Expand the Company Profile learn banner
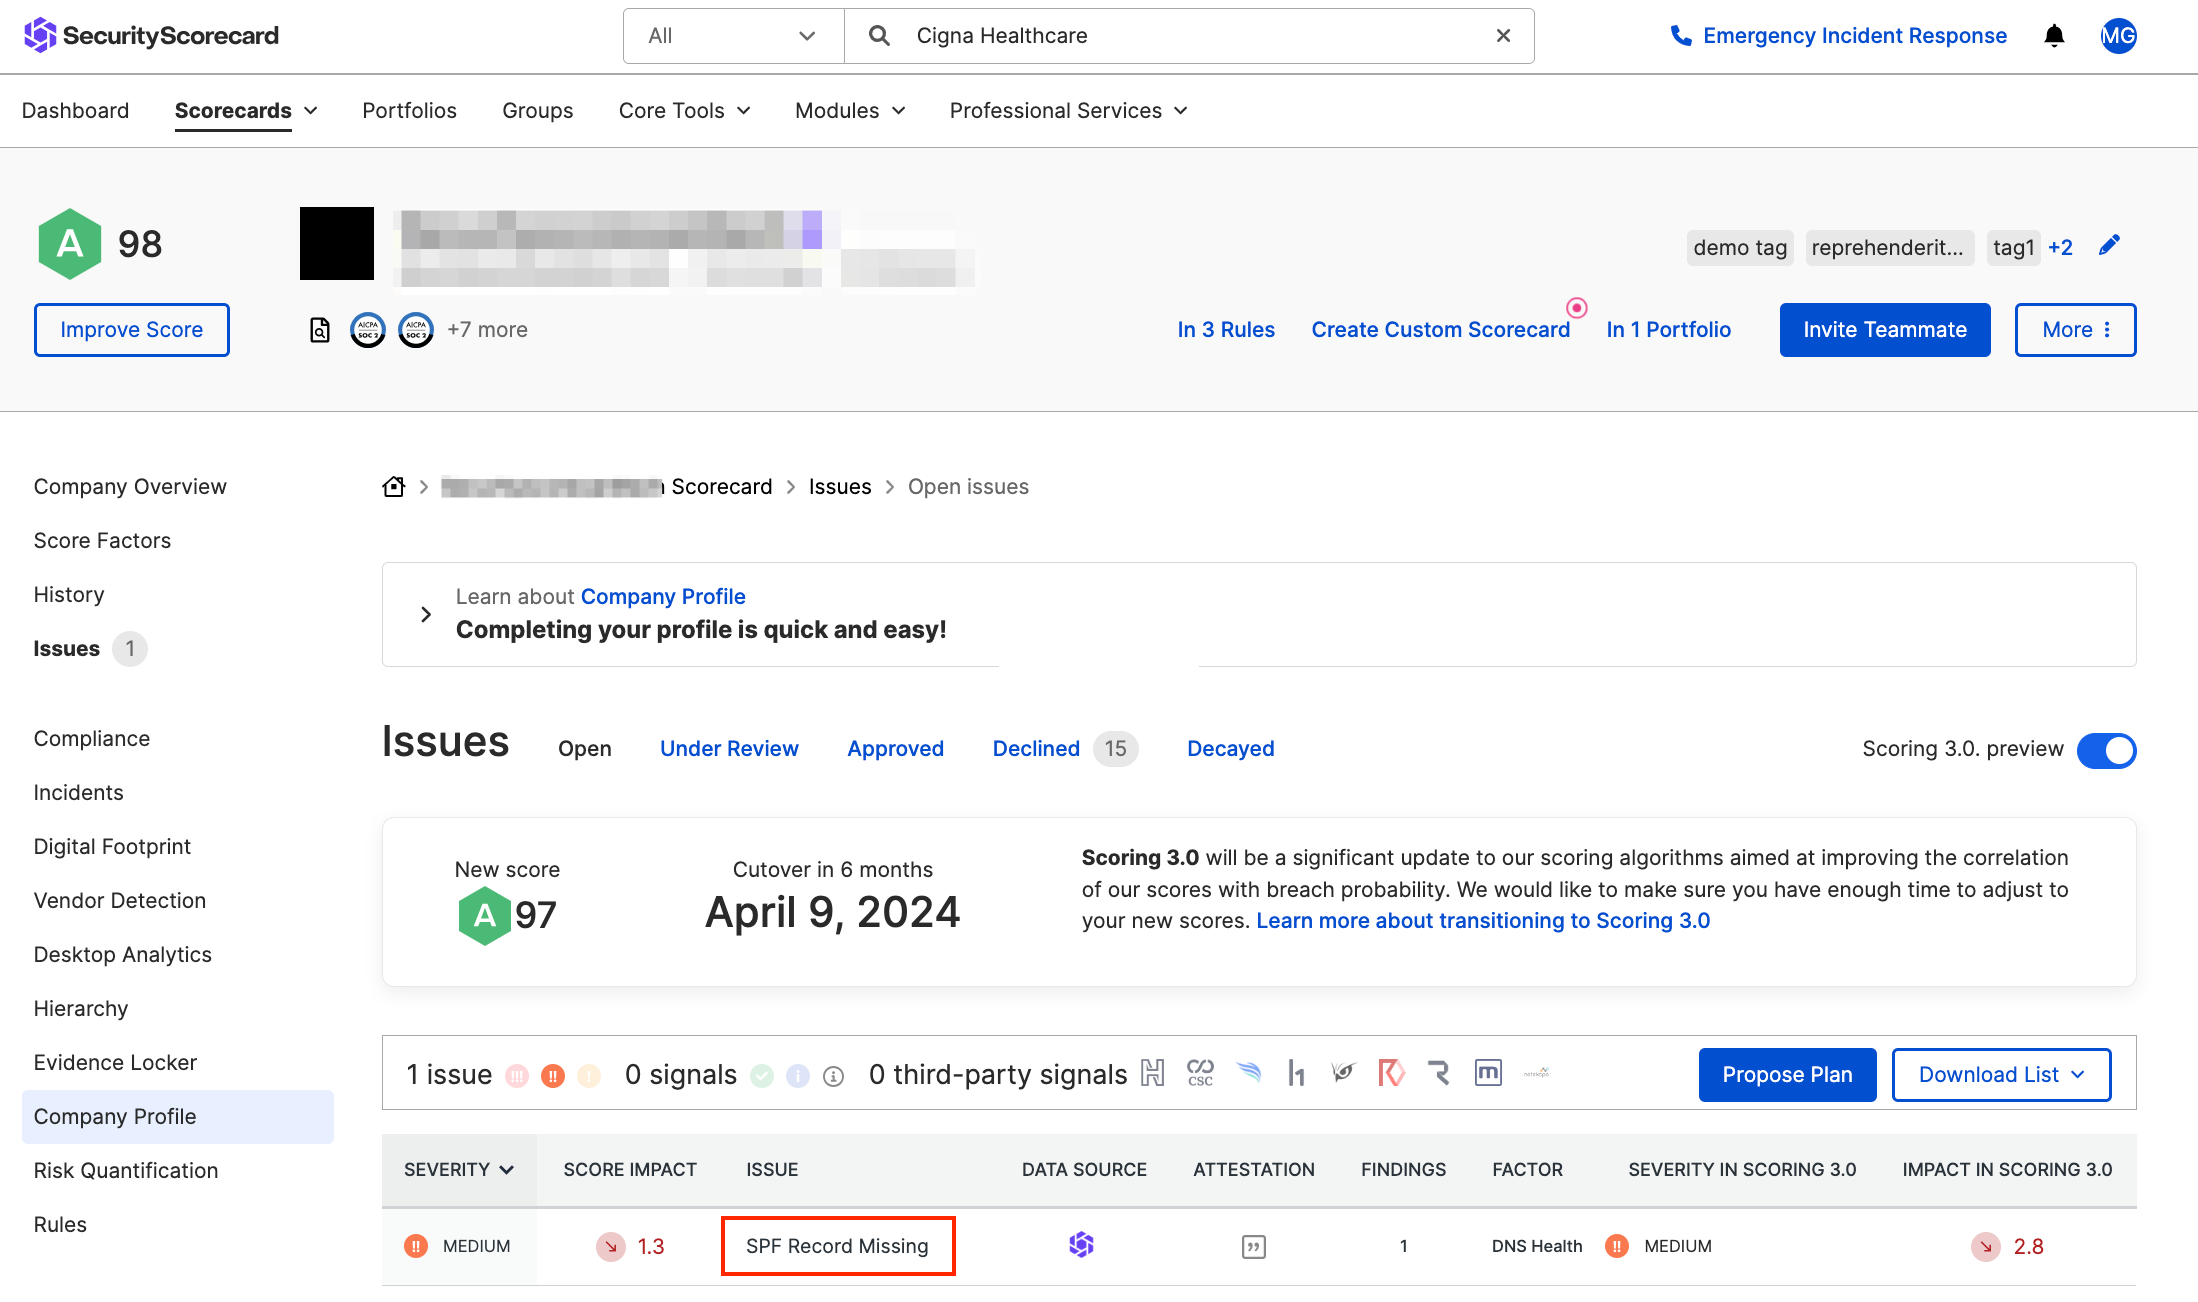2198x1302 pixels. (426, 614)
